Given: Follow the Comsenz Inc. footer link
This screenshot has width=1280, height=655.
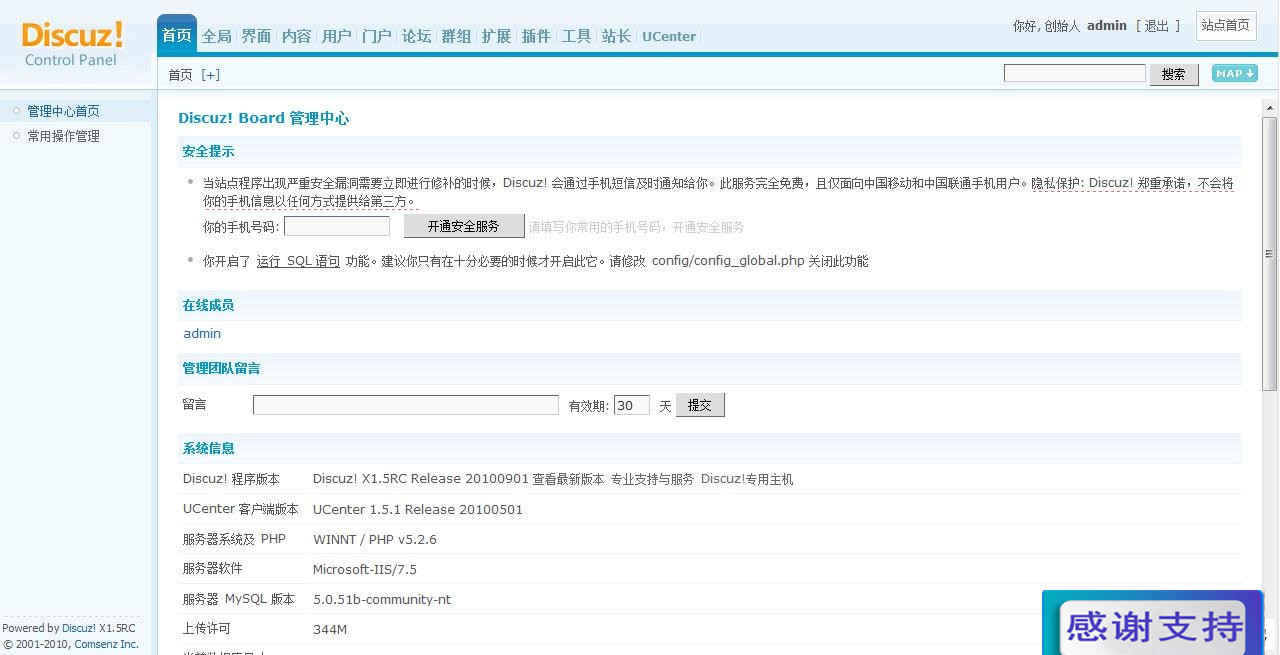Looking at the screenshot, I should coord(106,644).
